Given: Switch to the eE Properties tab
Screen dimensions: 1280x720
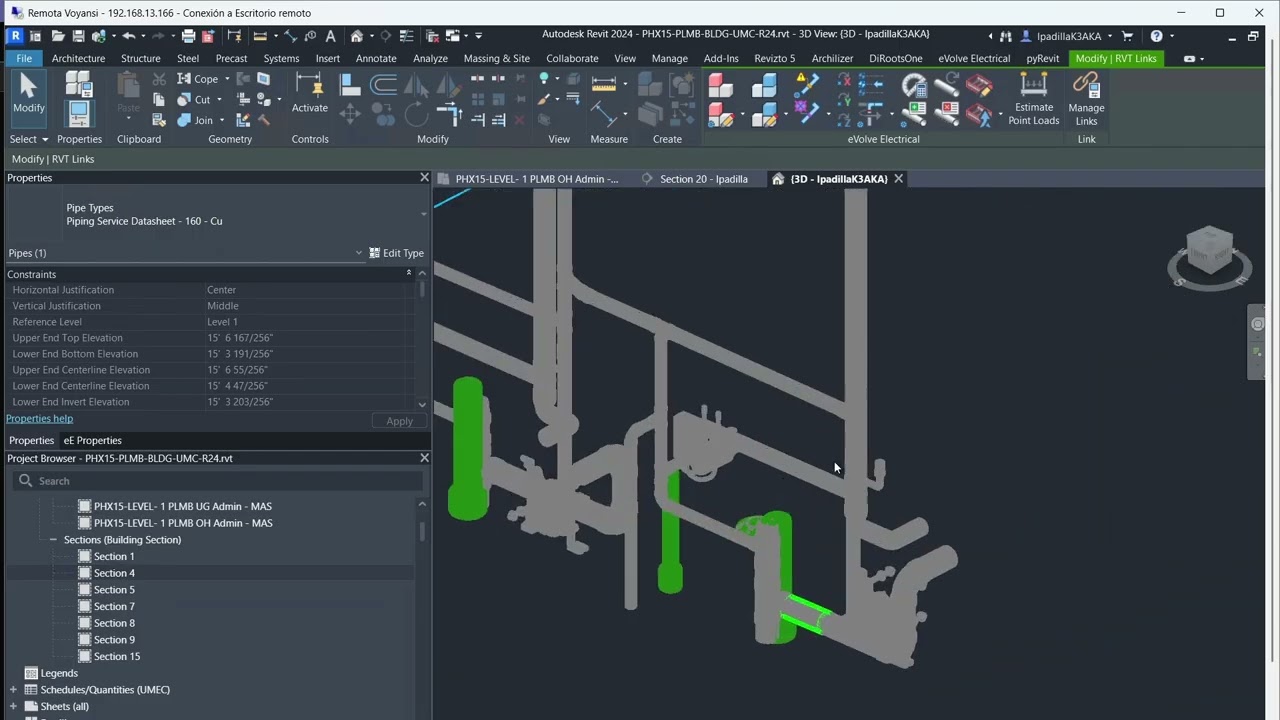Looking at the screenshot, I should 93,440.
